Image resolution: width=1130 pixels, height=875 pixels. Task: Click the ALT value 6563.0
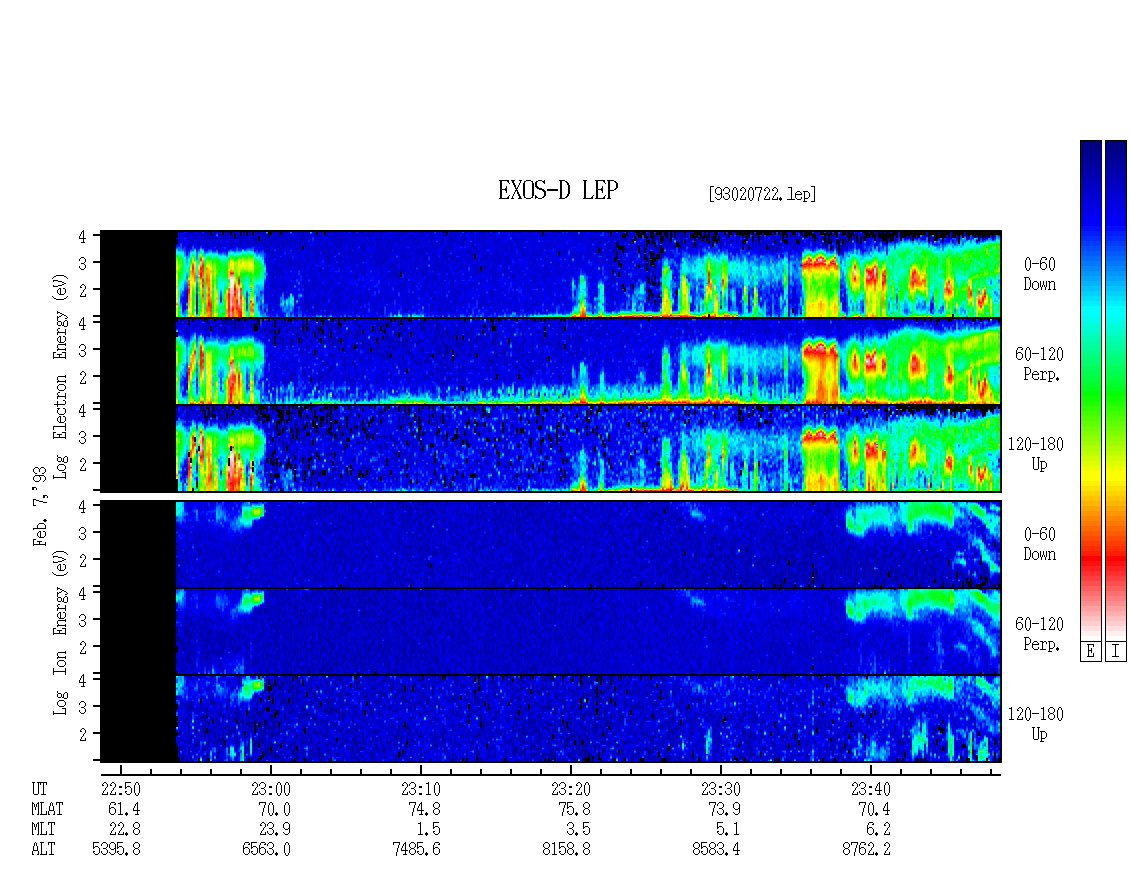(266, 850)
